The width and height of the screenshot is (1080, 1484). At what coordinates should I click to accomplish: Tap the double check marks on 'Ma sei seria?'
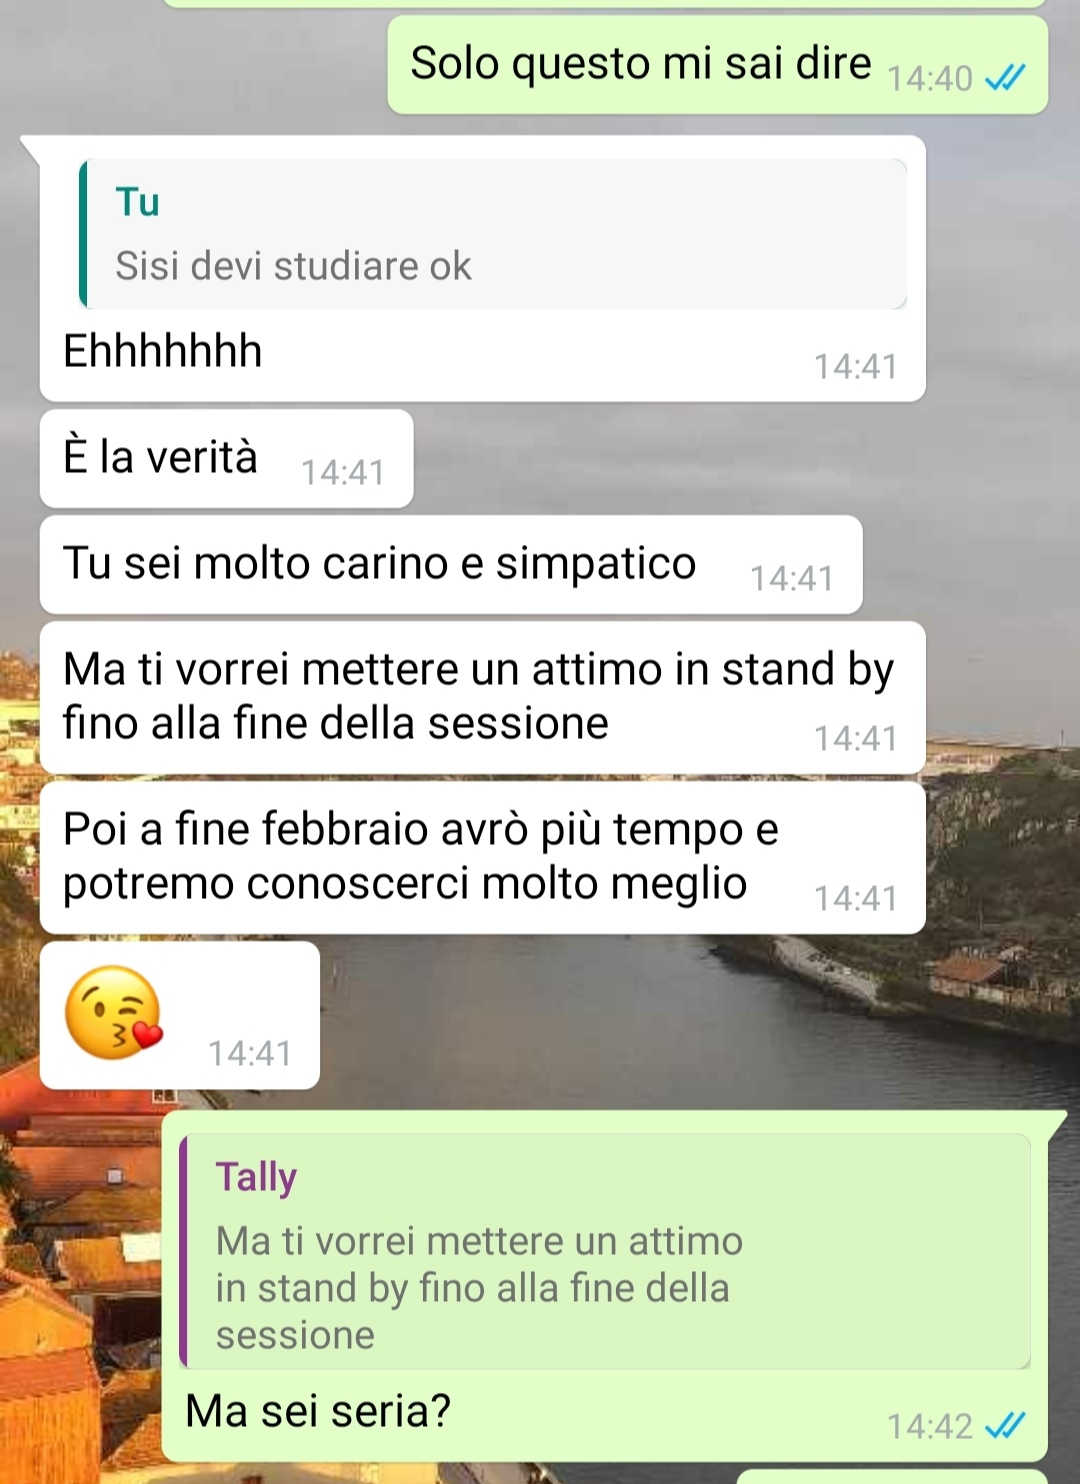click(1005, 1426)
